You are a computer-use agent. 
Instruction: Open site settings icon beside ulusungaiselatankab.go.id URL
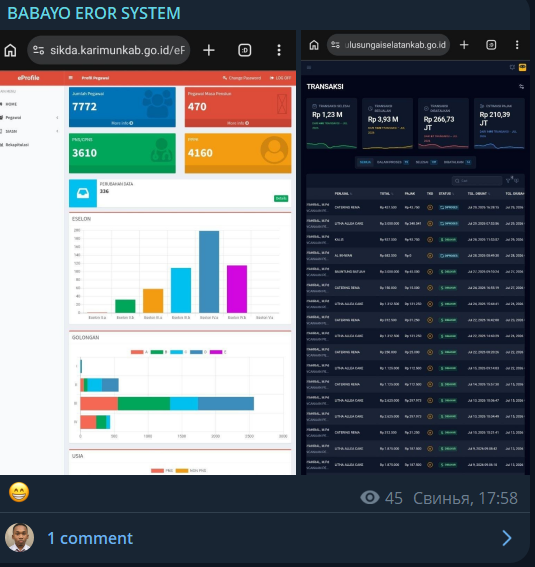pos(335,45)
